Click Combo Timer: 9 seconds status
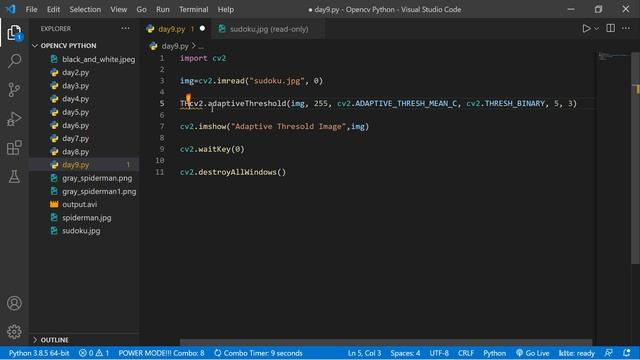Image resolution: width=640 pixels, height=360 pixels. [258, 353]
